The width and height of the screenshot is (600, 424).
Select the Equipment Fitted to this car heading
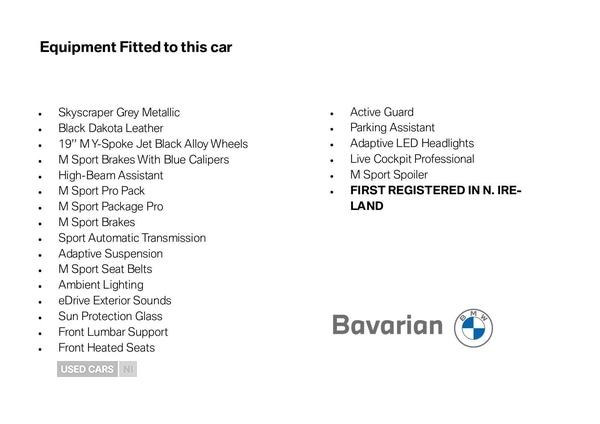pos(139,47)
